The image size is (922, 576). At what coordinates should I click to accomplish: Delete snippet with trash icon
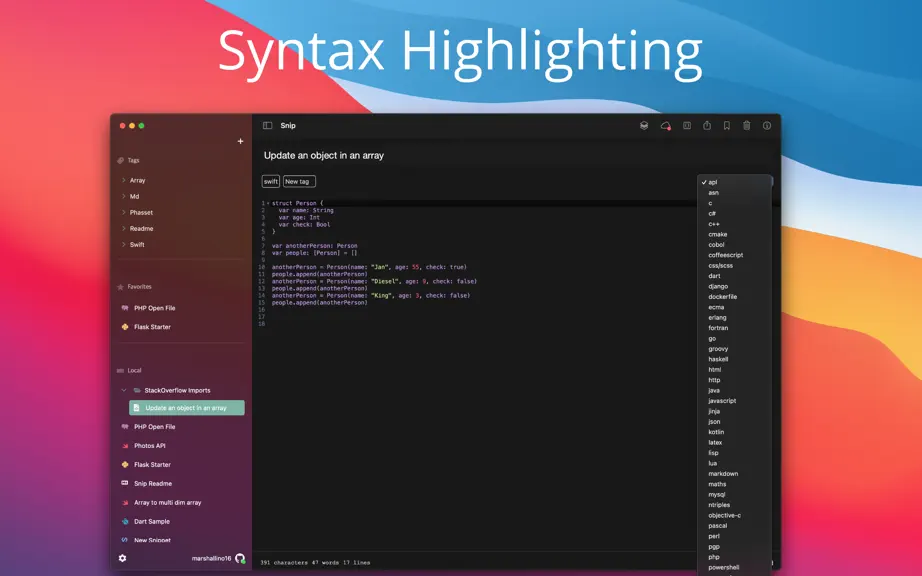(x=747, y=125)
